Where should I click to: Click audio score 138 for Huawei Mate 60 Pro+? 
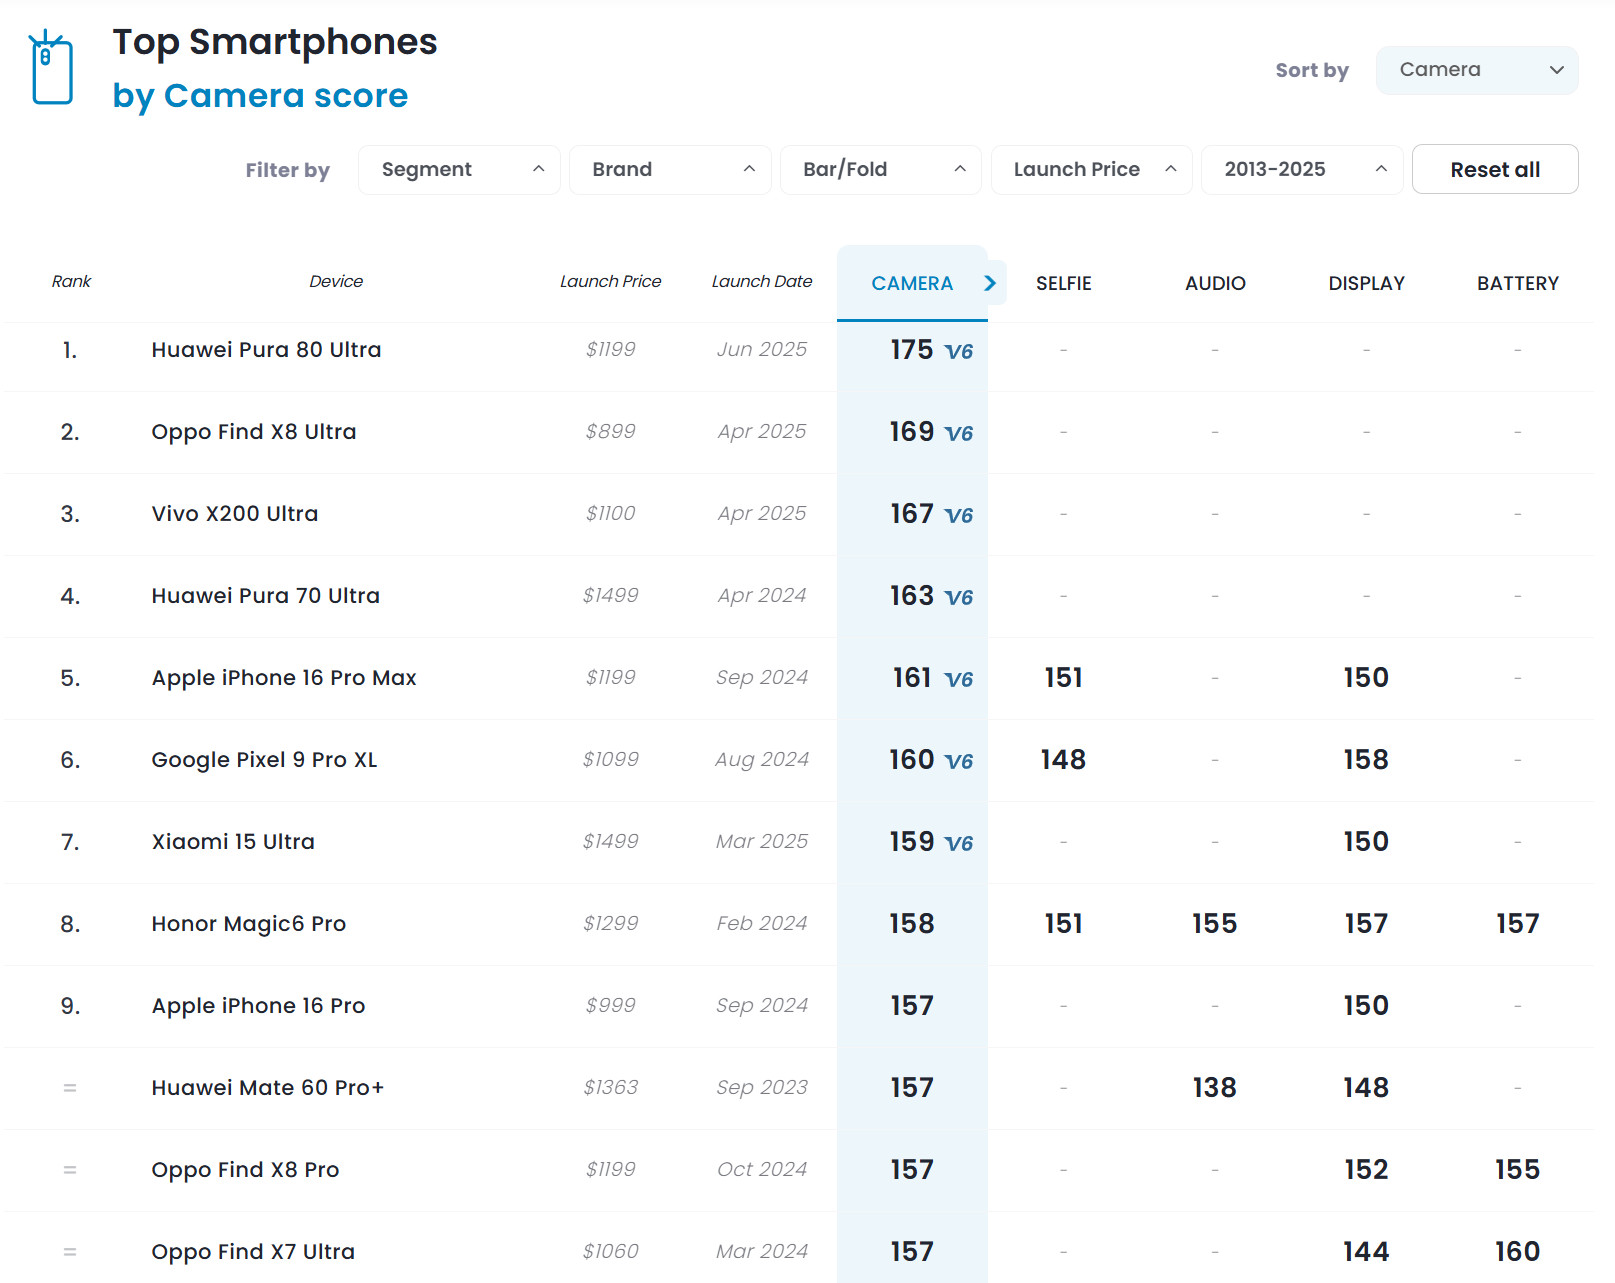click(x=1215, y=1088)
